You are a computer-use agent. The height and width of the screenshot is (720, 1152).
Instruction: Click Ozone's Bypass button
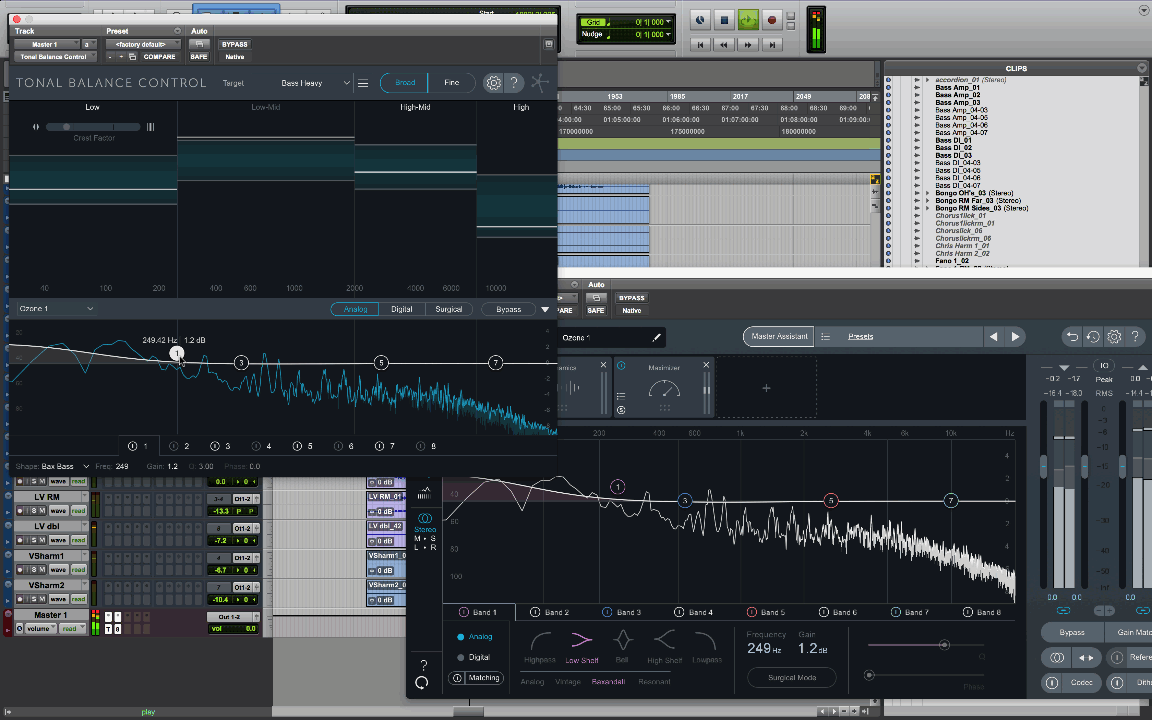click(x=1072, y=633)
